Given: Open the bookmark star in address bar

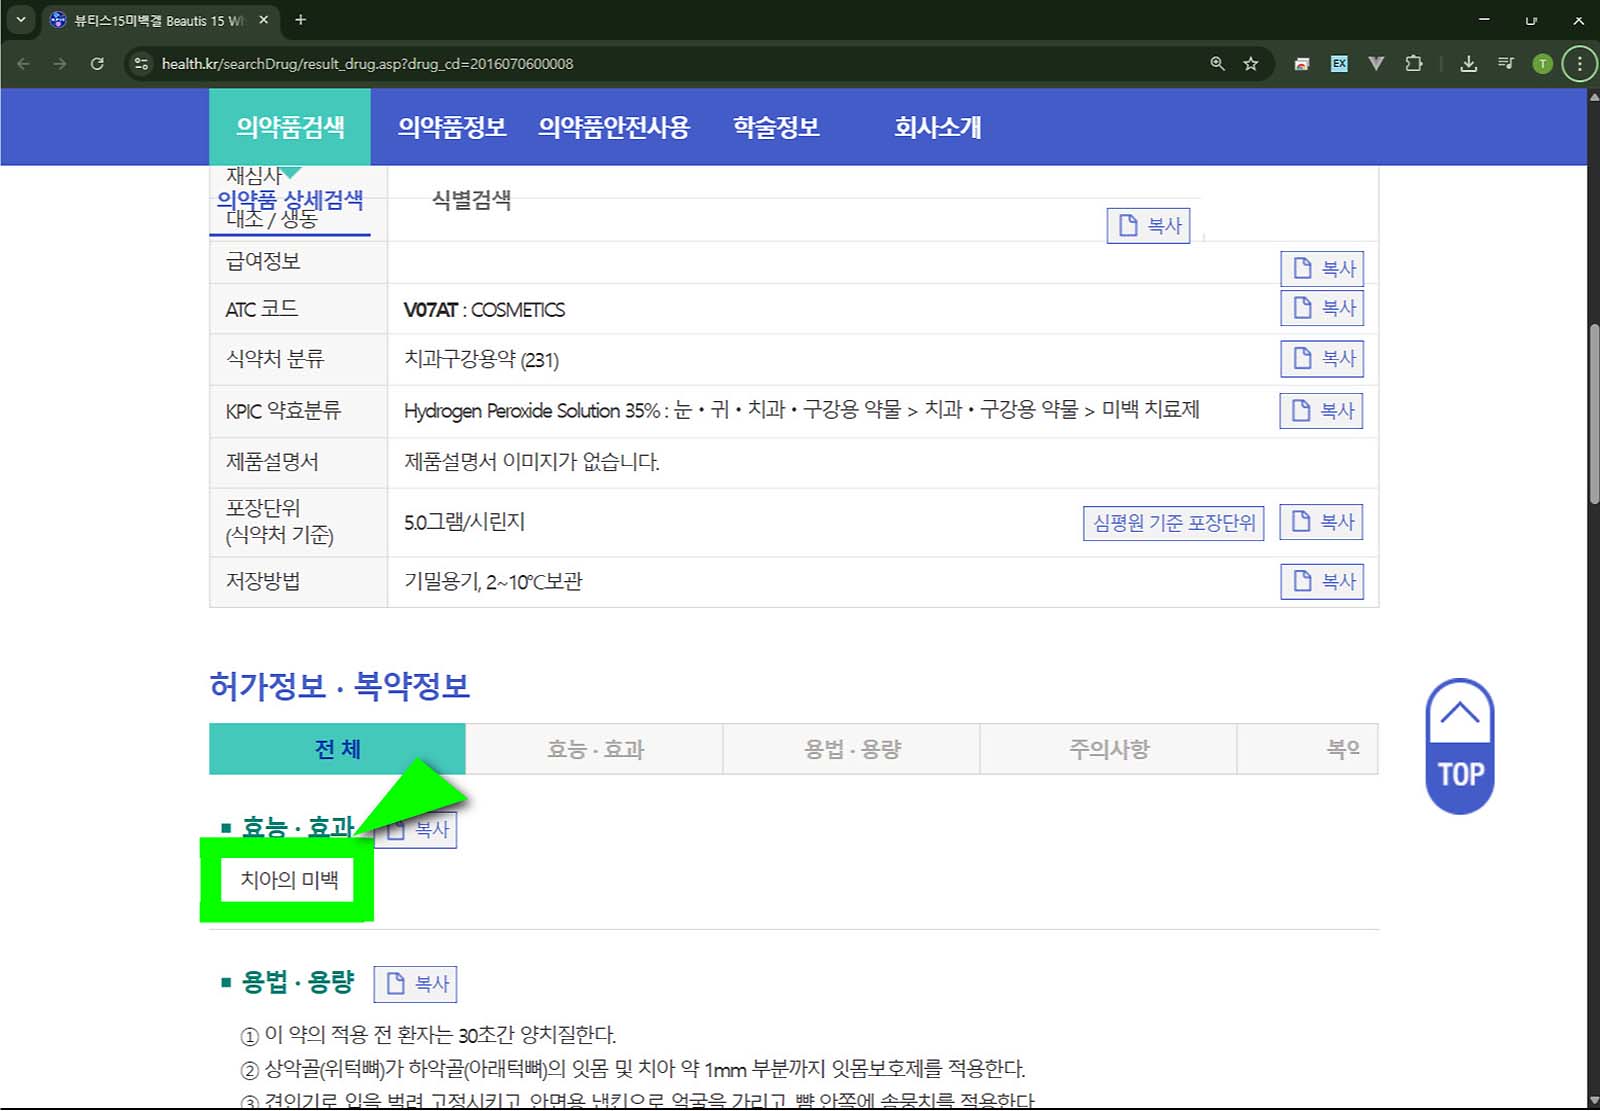Looking at the screenshot, I should (x=1249, y=63).
